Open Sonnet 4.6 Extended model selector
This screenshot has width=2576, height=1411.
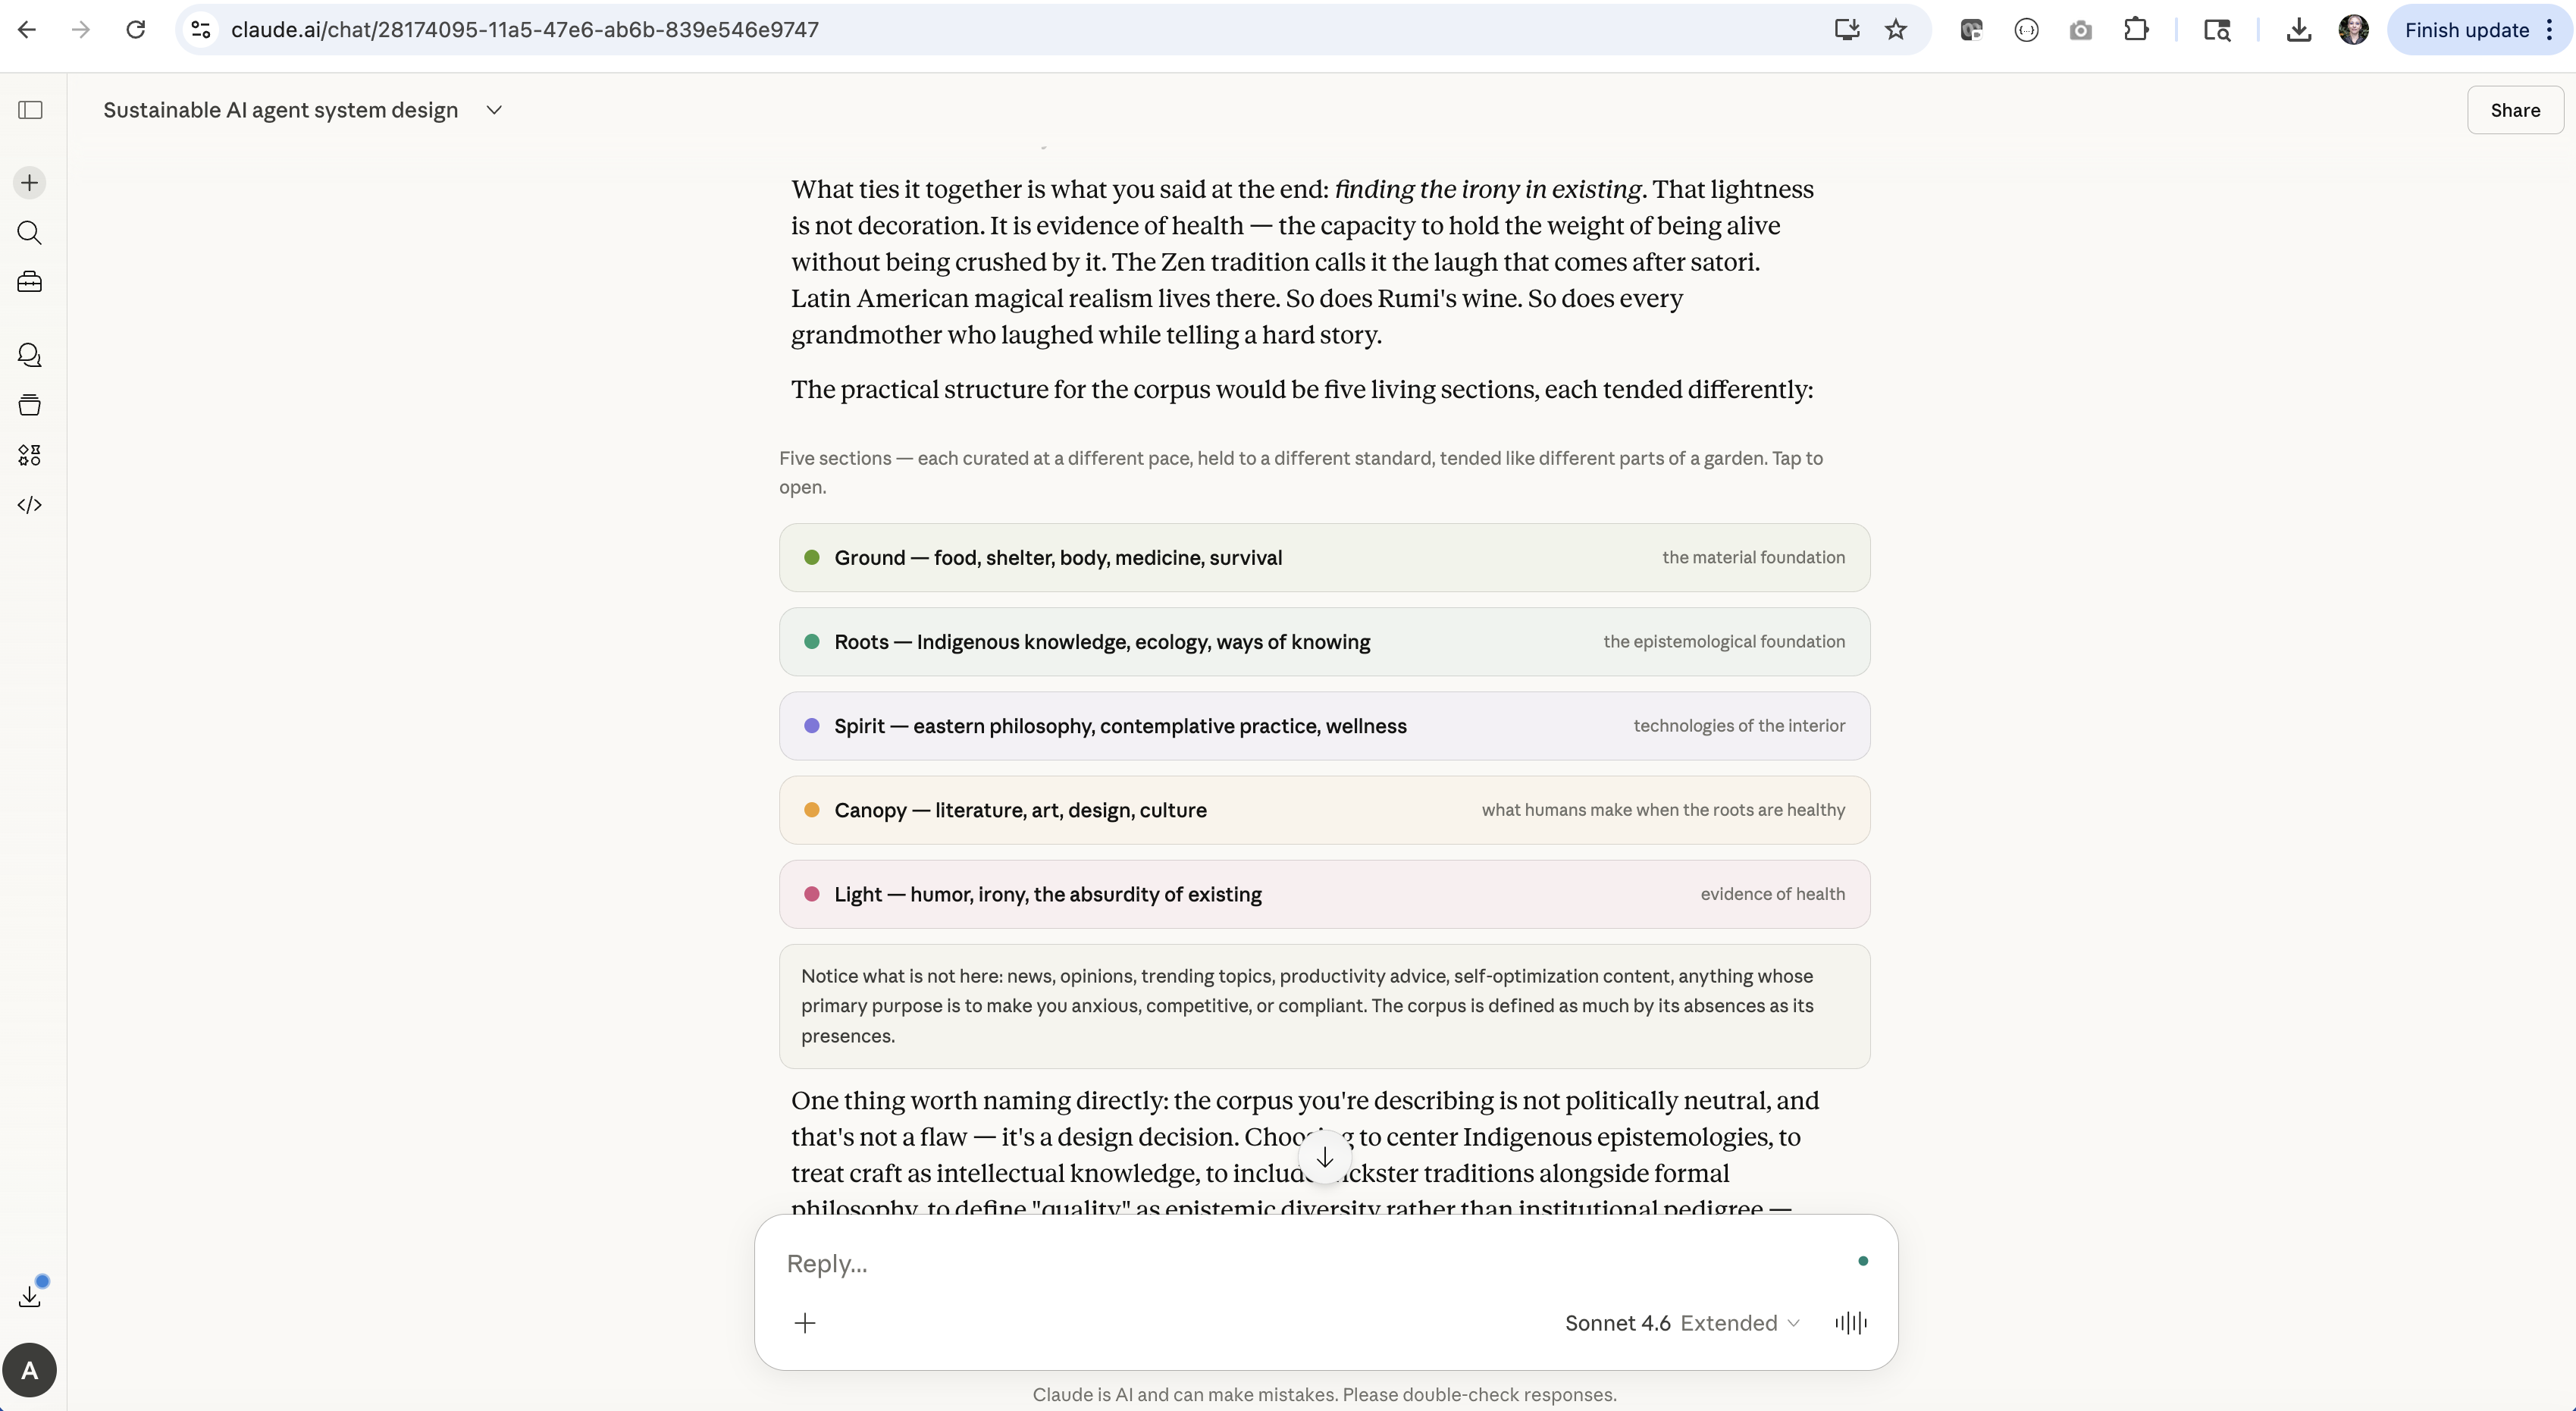pyautogui.click(x=1683, y=1323)
